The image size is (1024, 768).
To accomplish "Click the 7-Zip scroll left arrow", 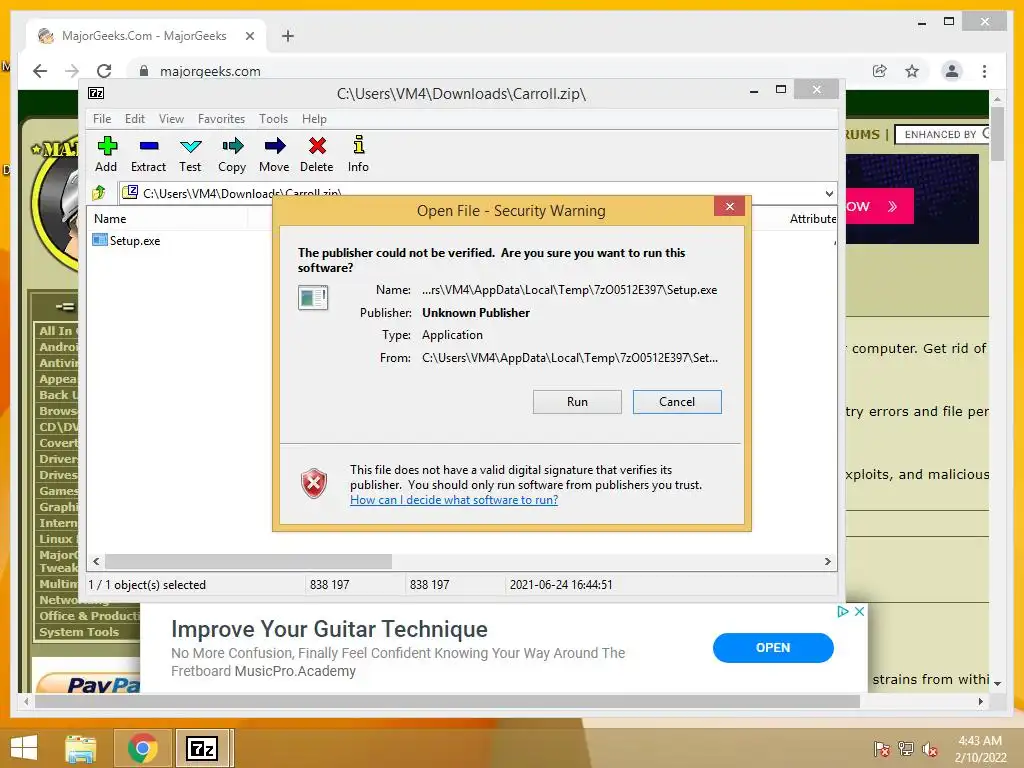I will (x=96, y=561).
